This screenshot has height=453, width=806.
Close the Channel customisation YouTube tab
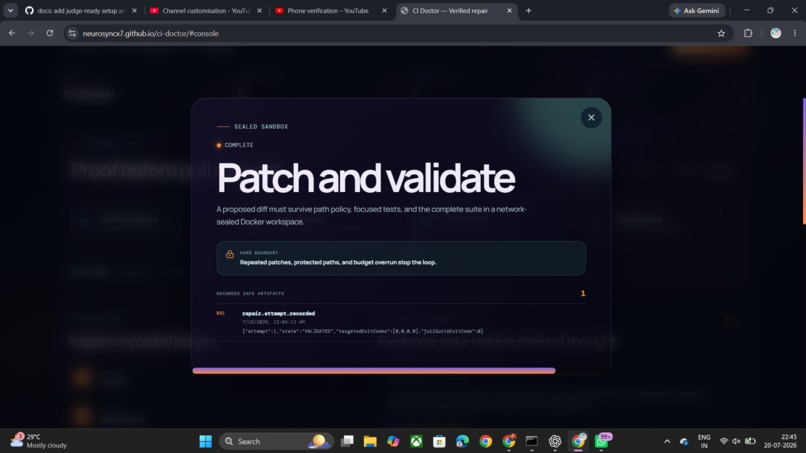pos(260,10)
